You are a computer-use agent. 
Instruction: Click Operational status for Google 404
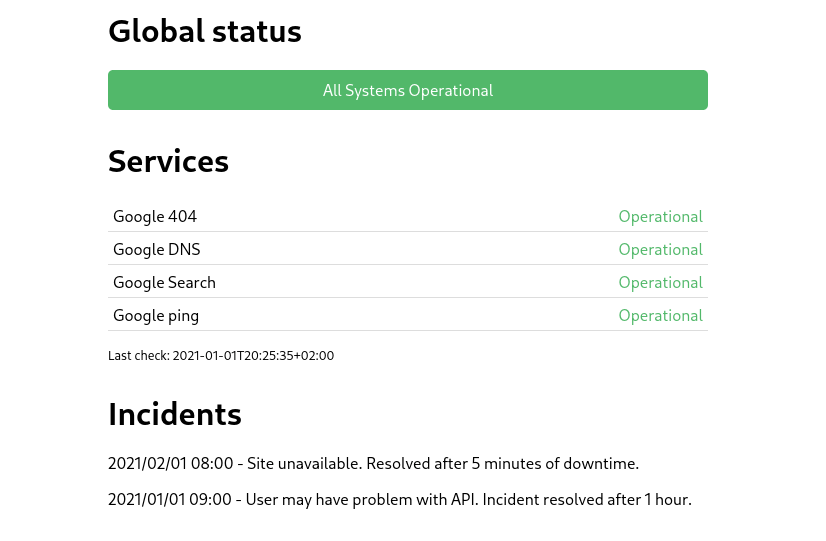[660, 216]
